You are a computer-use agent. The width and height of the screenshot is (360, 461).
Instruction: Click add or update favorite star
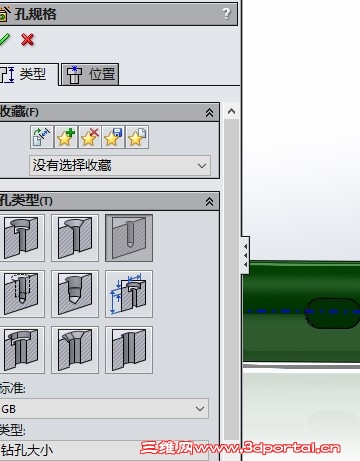tap(66, 137)
